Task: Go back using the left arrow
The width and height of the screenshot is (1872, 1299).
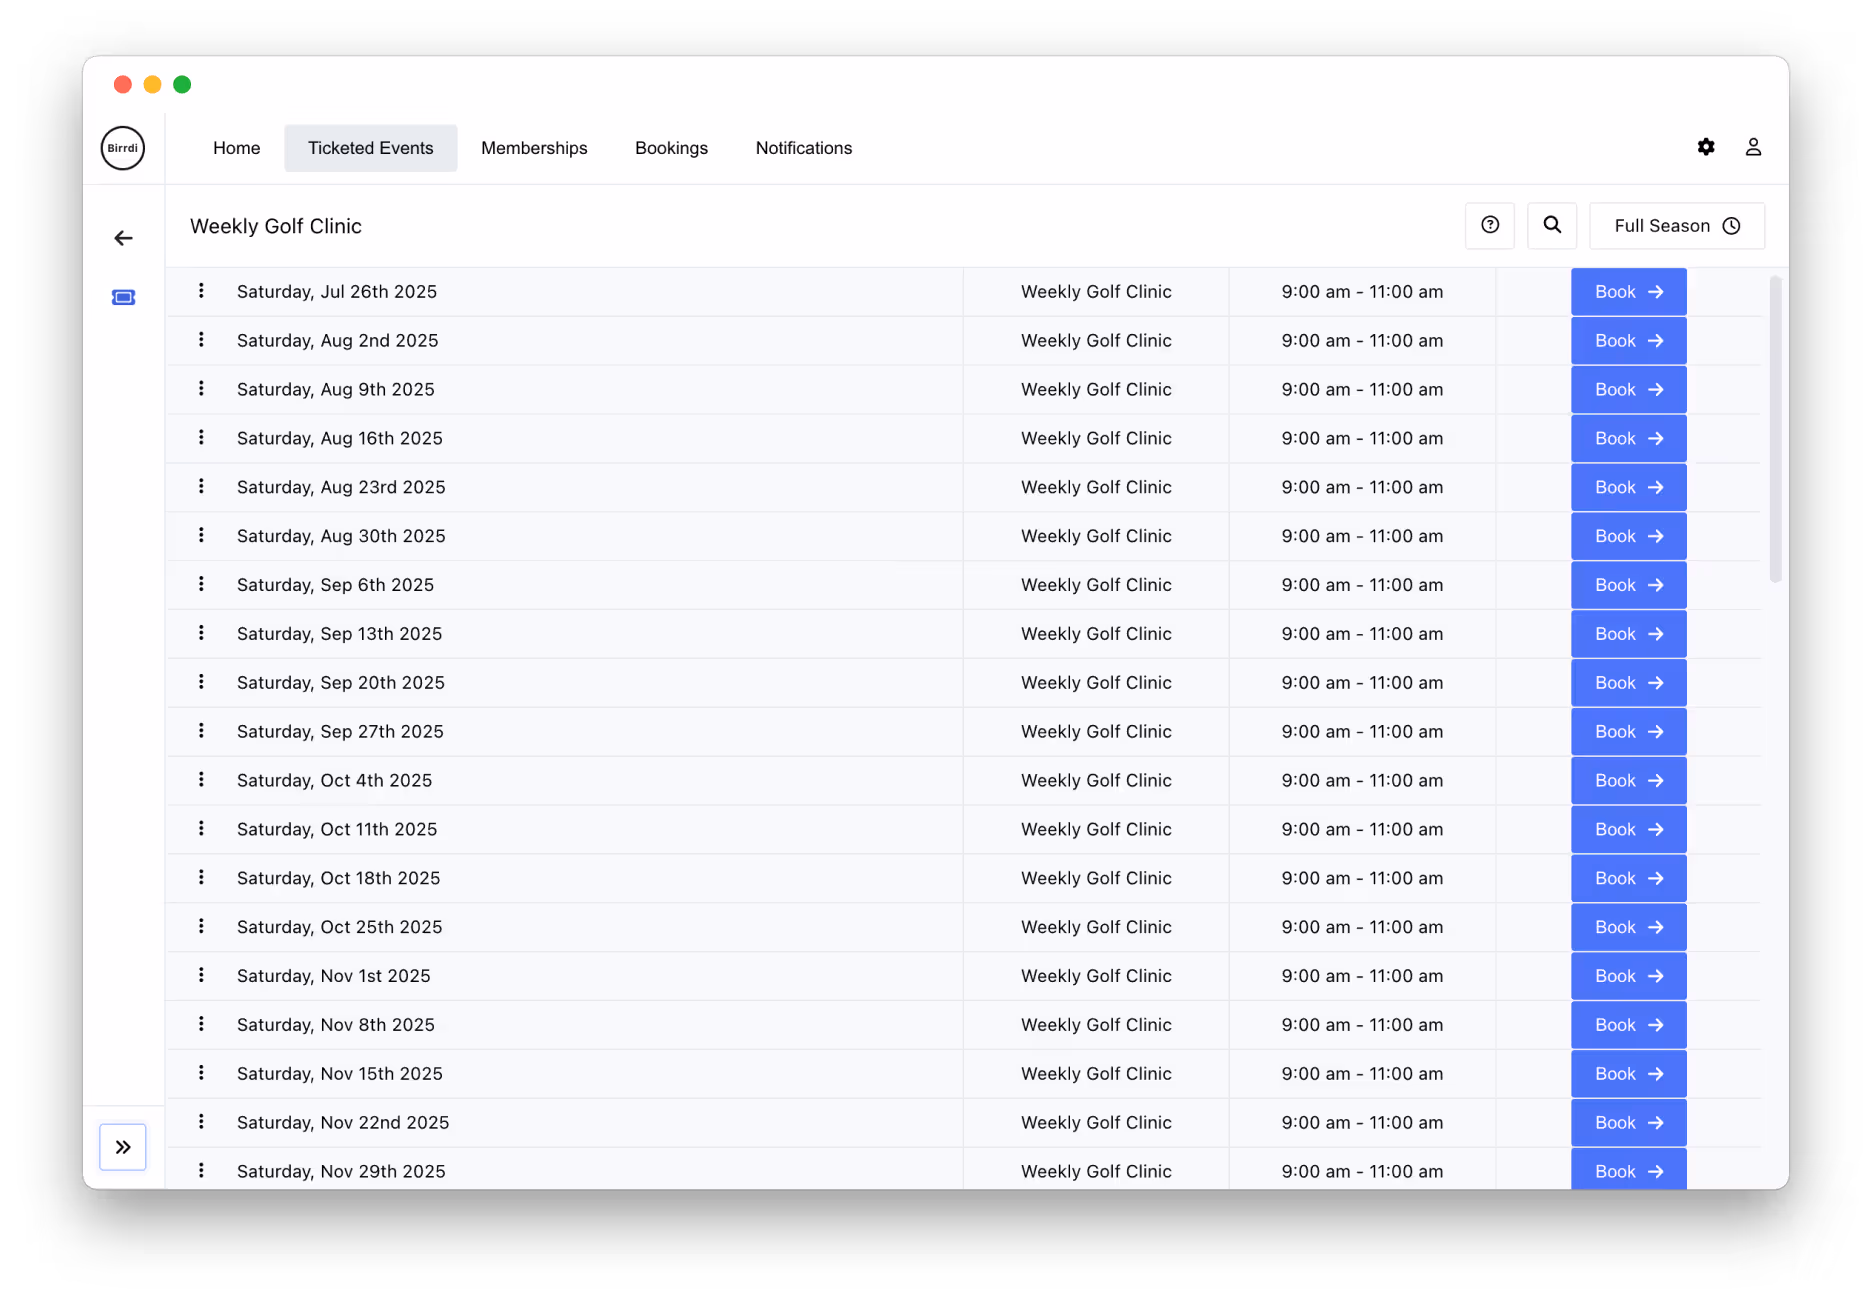Action: pyautogui.click(x=123, y=238)
